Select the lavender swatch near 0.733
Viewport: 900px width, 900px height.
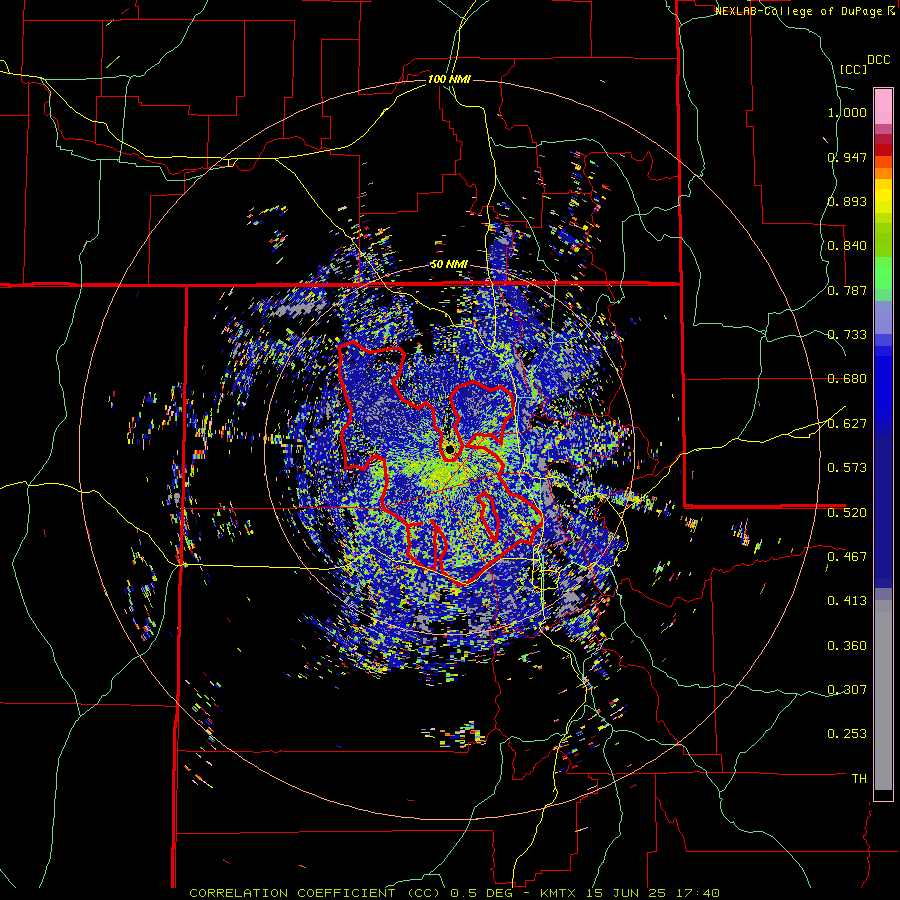click(x=883, y=317)
